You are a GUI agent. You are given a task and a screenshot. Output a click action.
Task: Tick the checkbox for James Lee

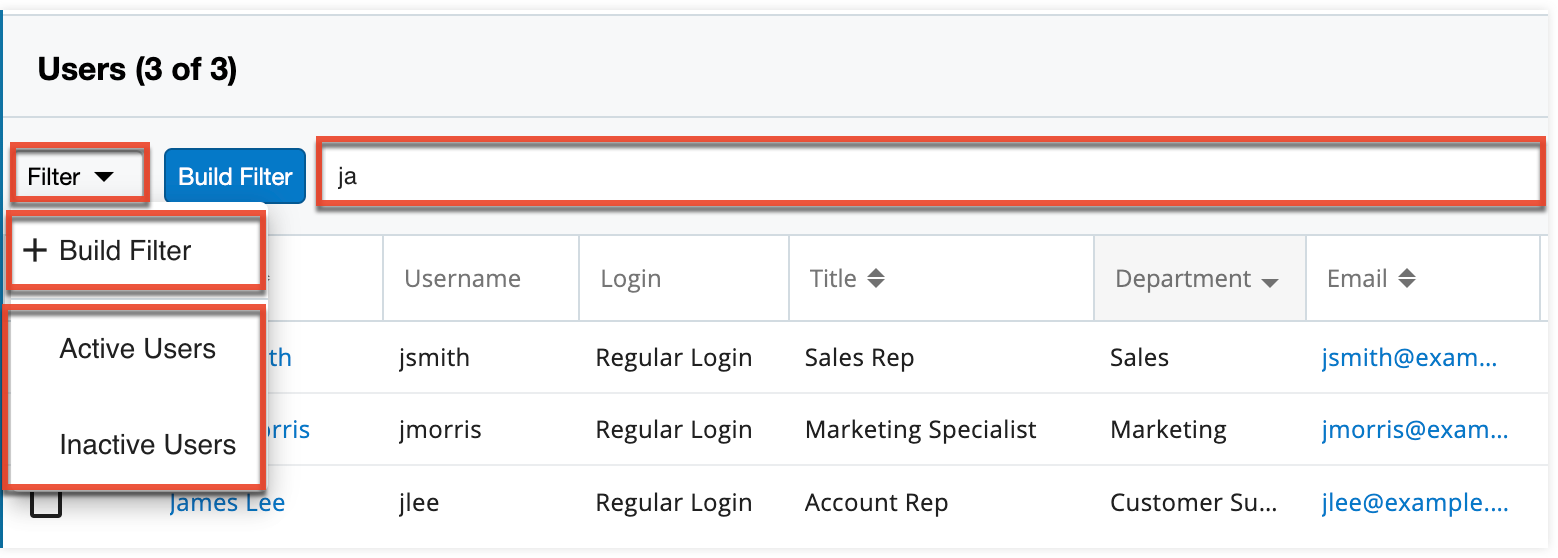45,503
